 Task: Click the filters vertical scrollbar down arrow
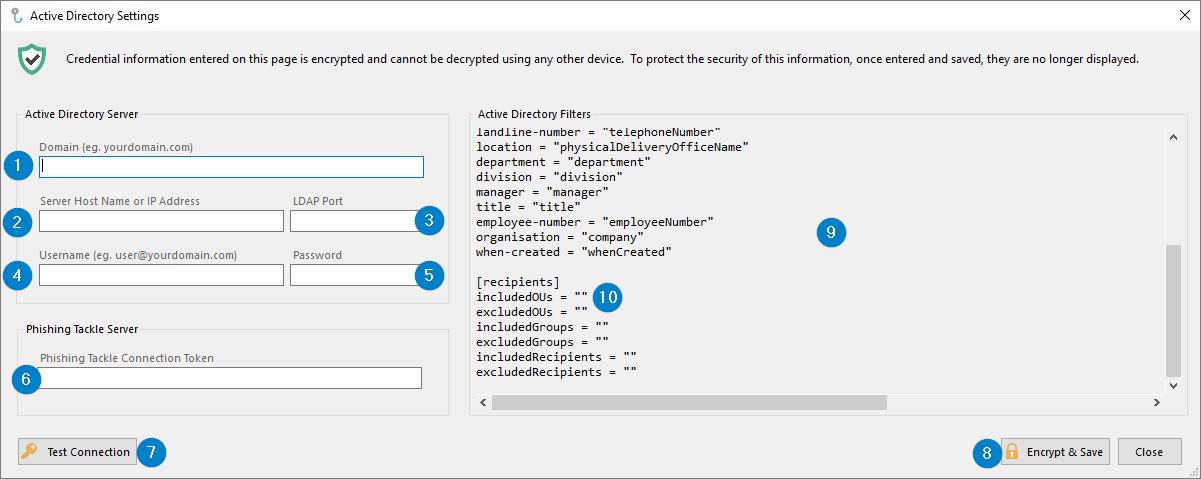tap(1174, 385)
